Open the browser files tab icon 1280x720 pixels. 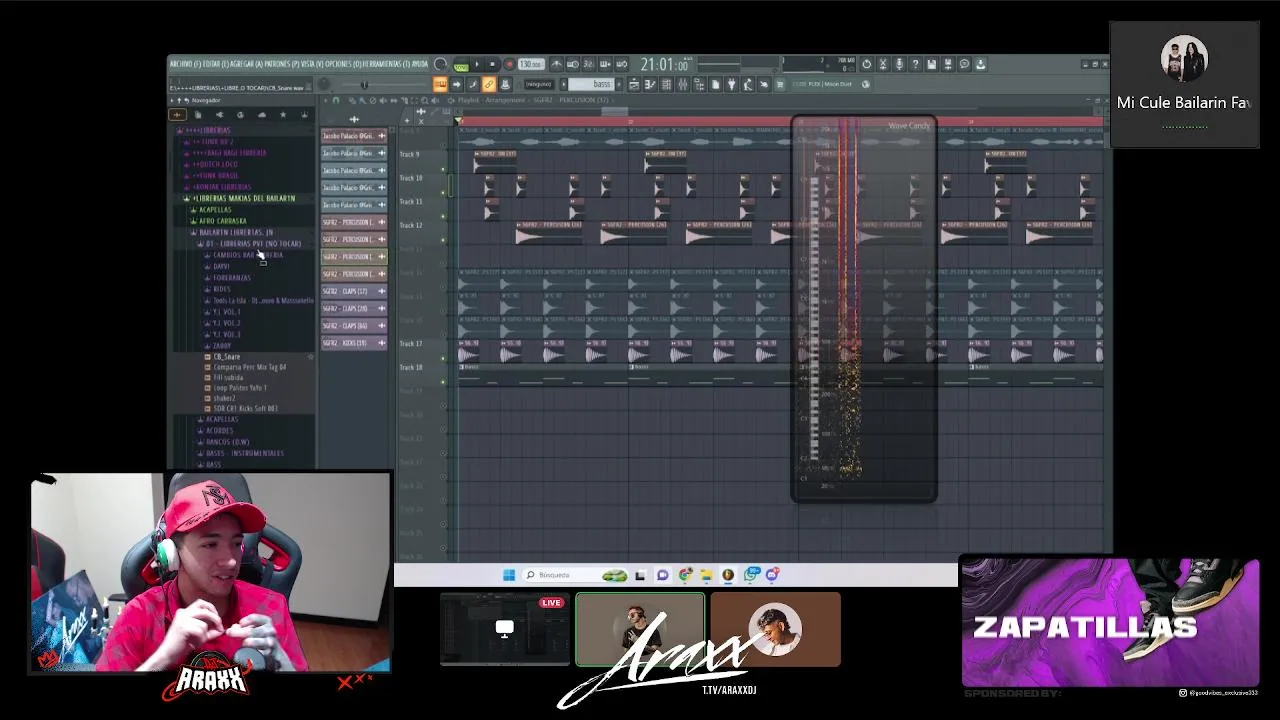click(x=197, y=114)
